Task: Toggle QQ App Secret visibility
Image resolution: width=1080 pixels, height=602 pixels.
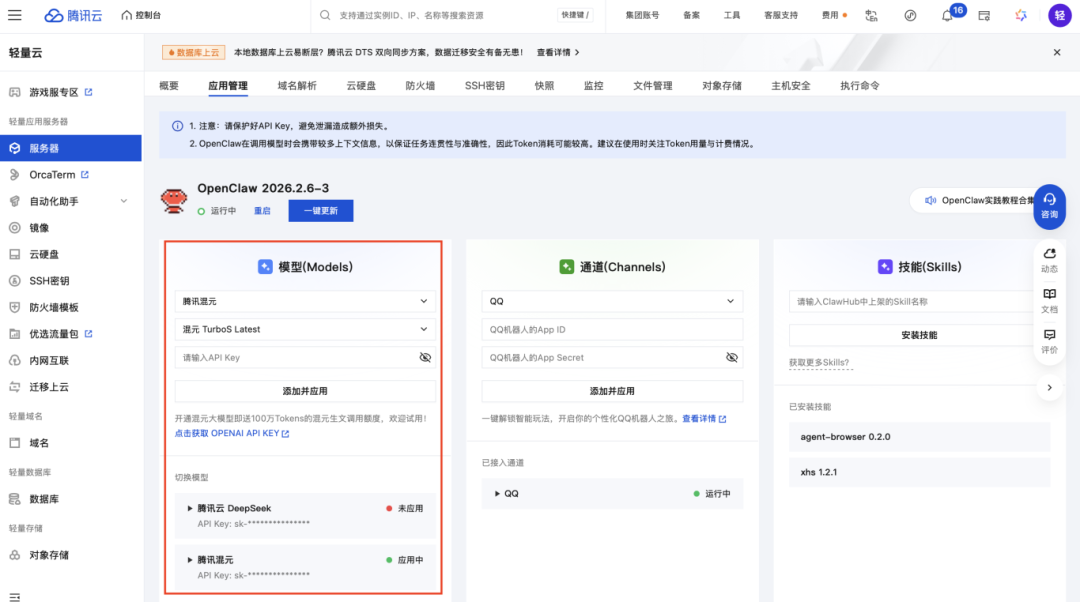Action: [x=731, y=357]
